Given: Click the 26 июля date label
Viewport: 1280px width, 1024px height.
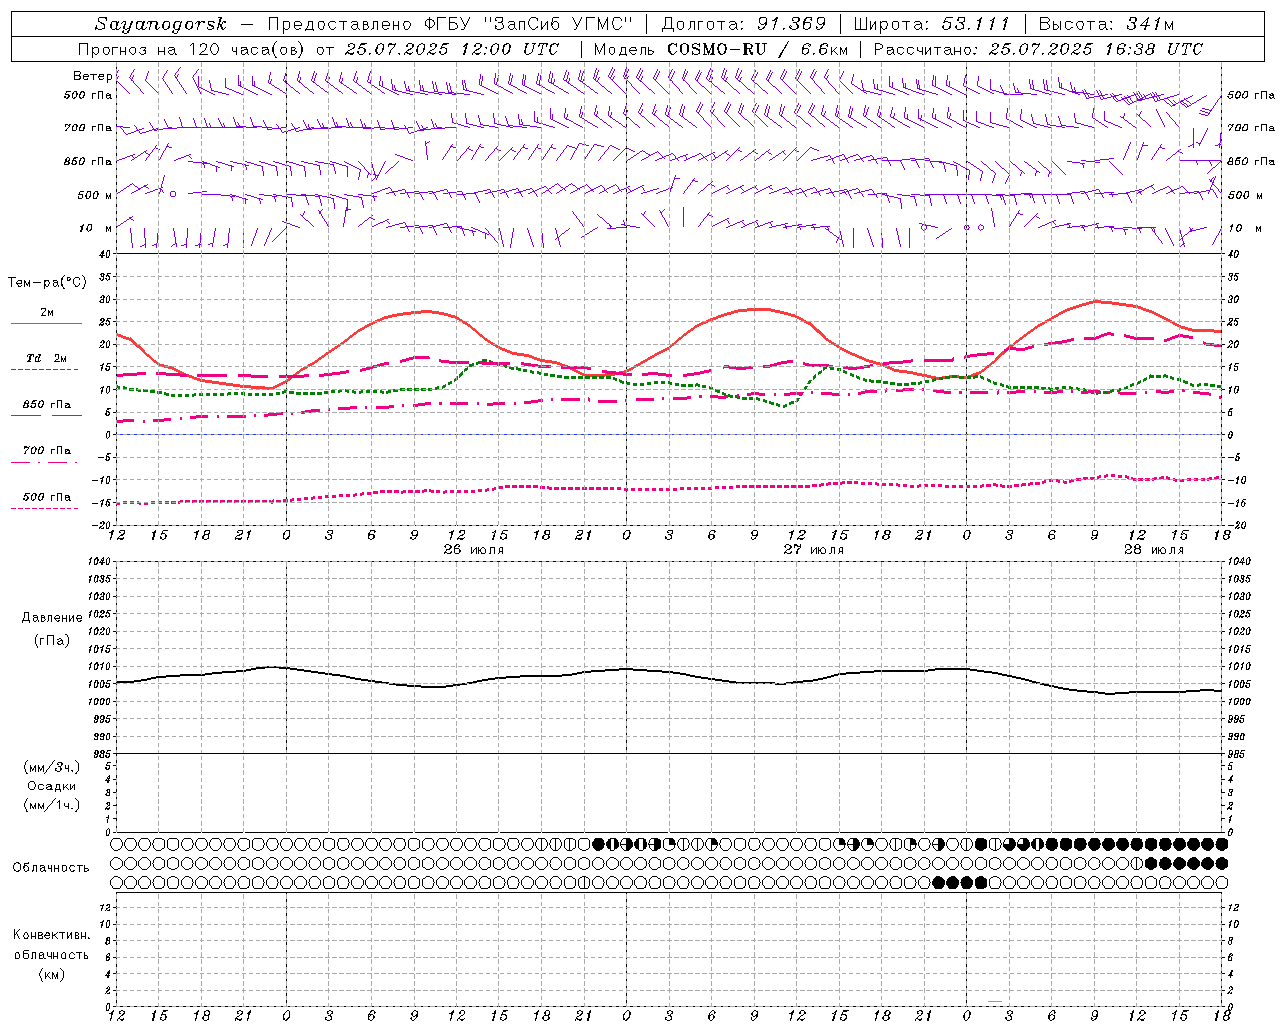Looking at the screenshot, I should [474, 550].
